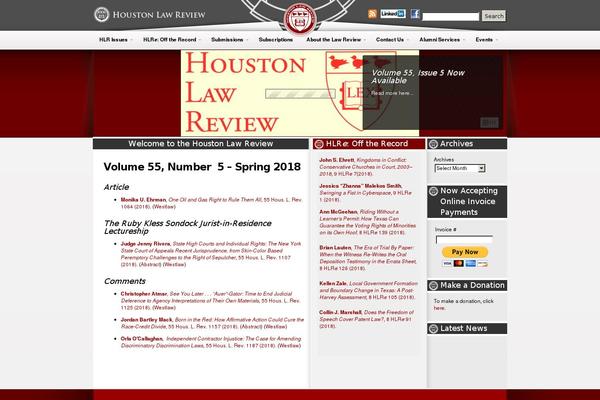
Task: Open Monika U. Ehrman article link
Action: point(211,203)
